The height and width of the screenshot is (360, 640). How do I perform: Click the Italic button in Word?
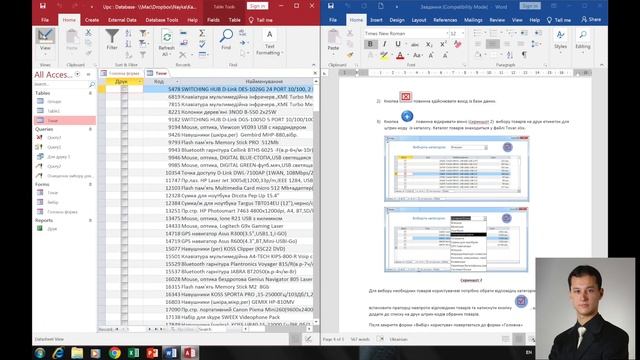click(384, 44)
